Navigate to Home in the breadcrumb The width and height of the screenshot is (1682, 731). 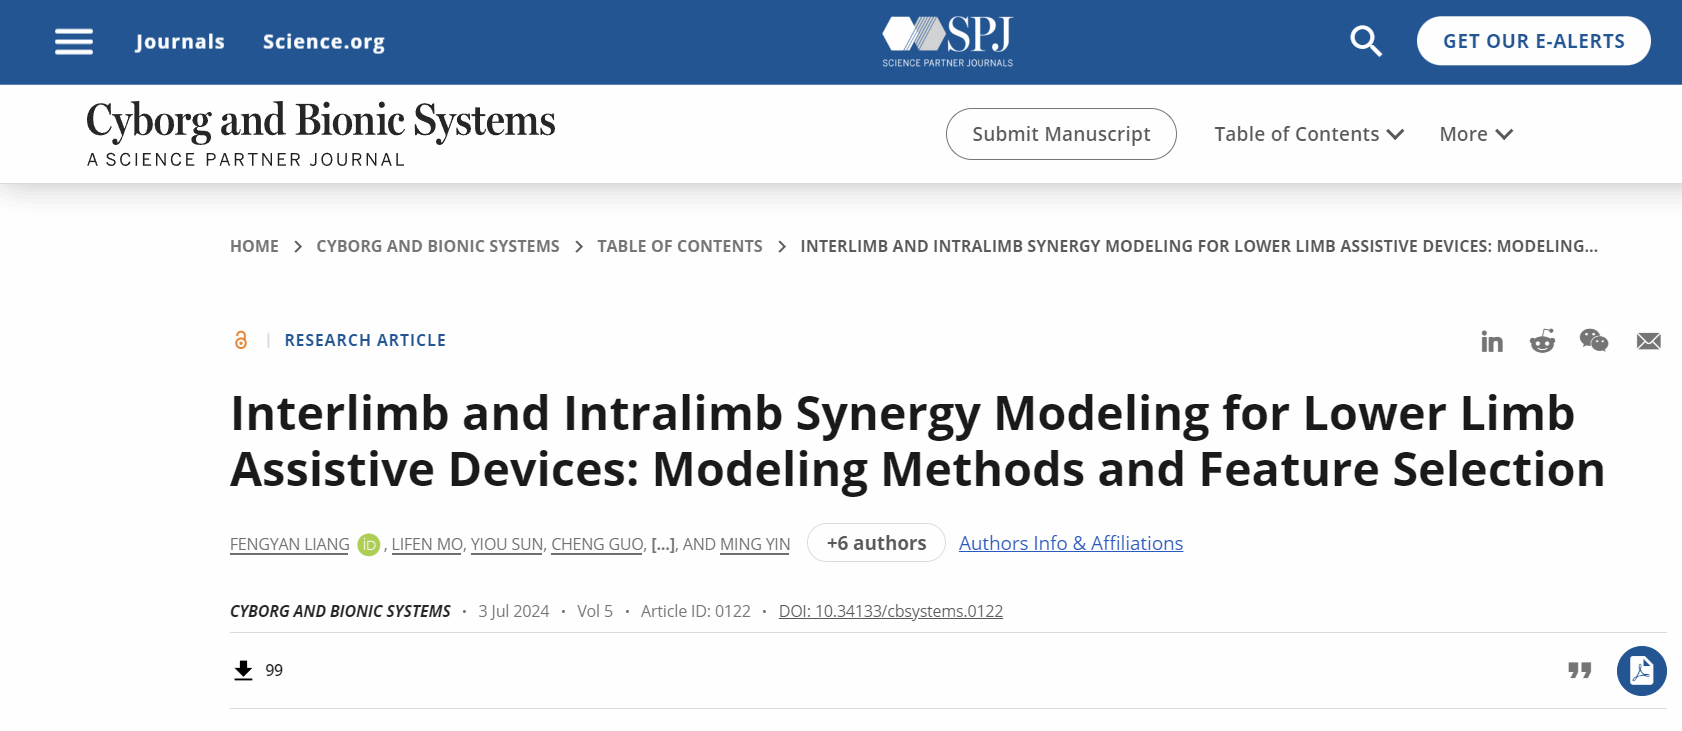(254, 246)
